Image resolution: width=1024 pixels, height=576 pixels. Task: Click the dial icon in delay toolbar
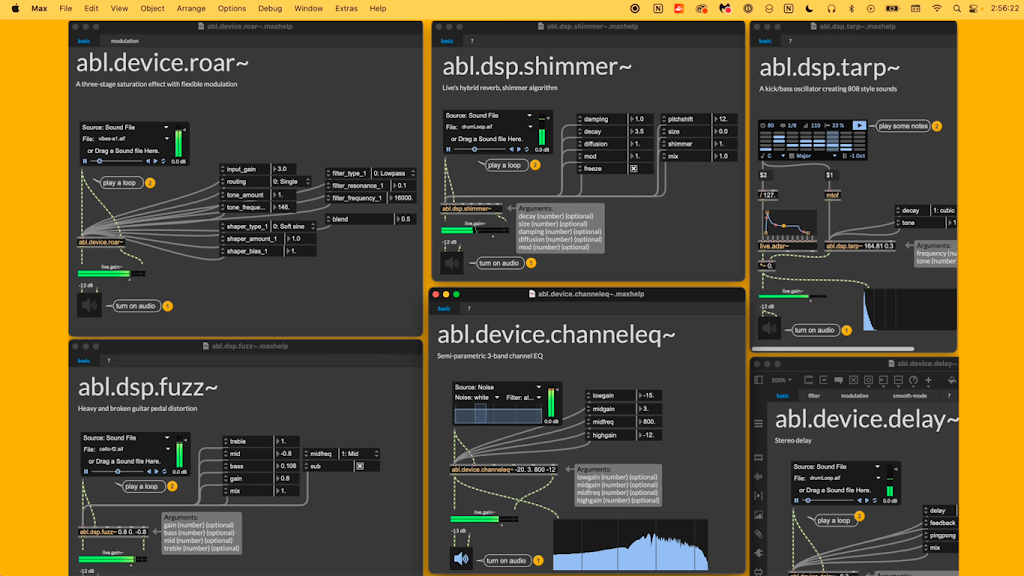point(913,379)
